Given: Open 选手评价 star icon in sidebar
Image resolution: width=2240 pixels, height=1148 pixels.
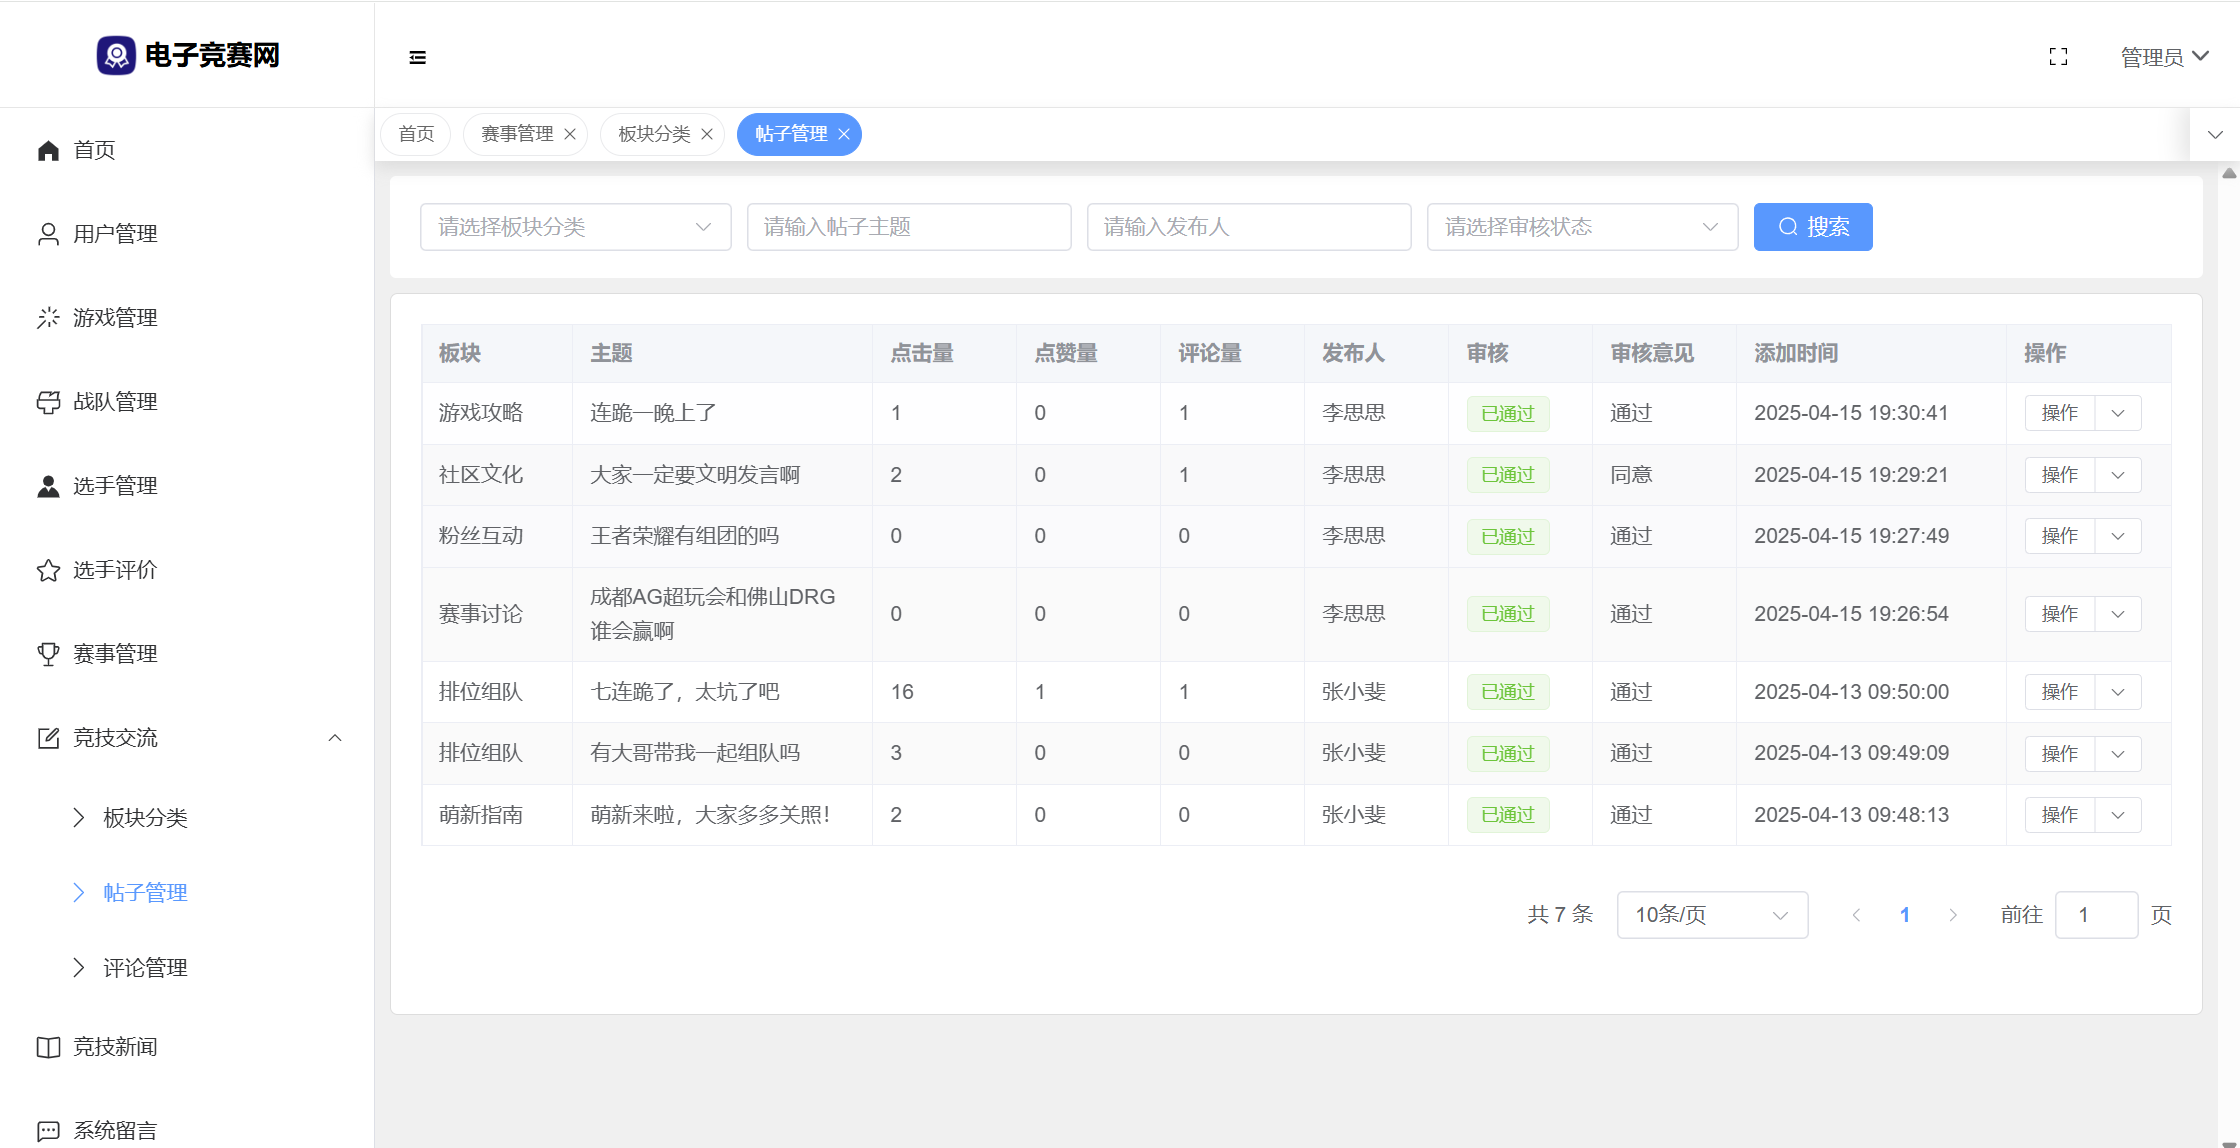Looking at the screenshot, I should [48, 570].
